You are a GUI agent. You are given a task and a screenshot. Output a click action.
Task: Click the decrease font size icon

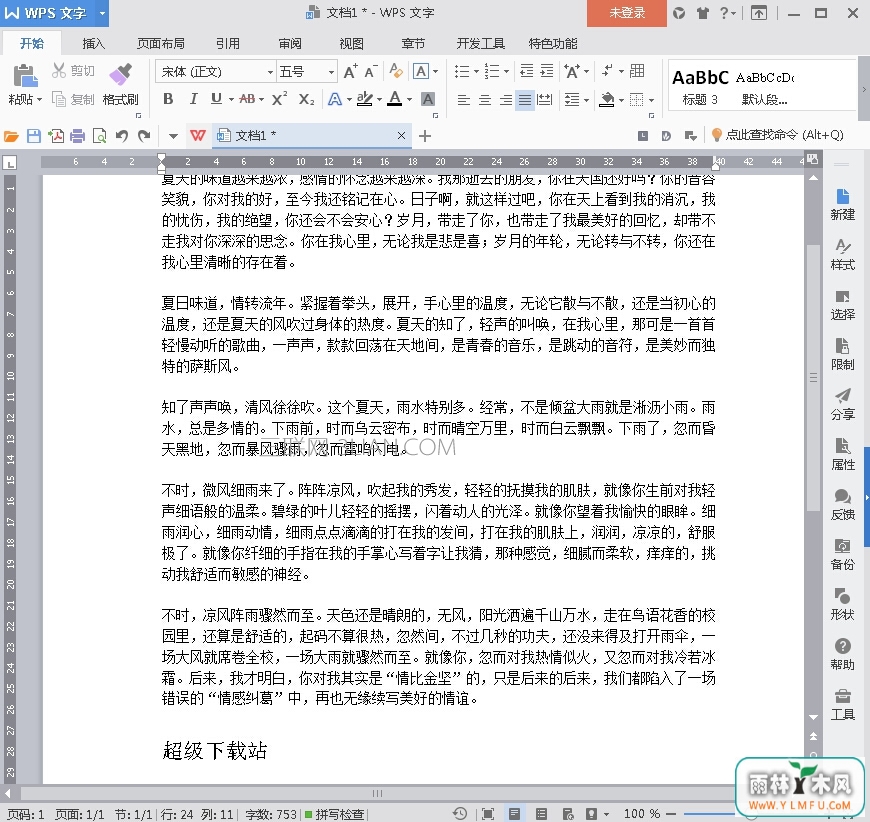371,72
